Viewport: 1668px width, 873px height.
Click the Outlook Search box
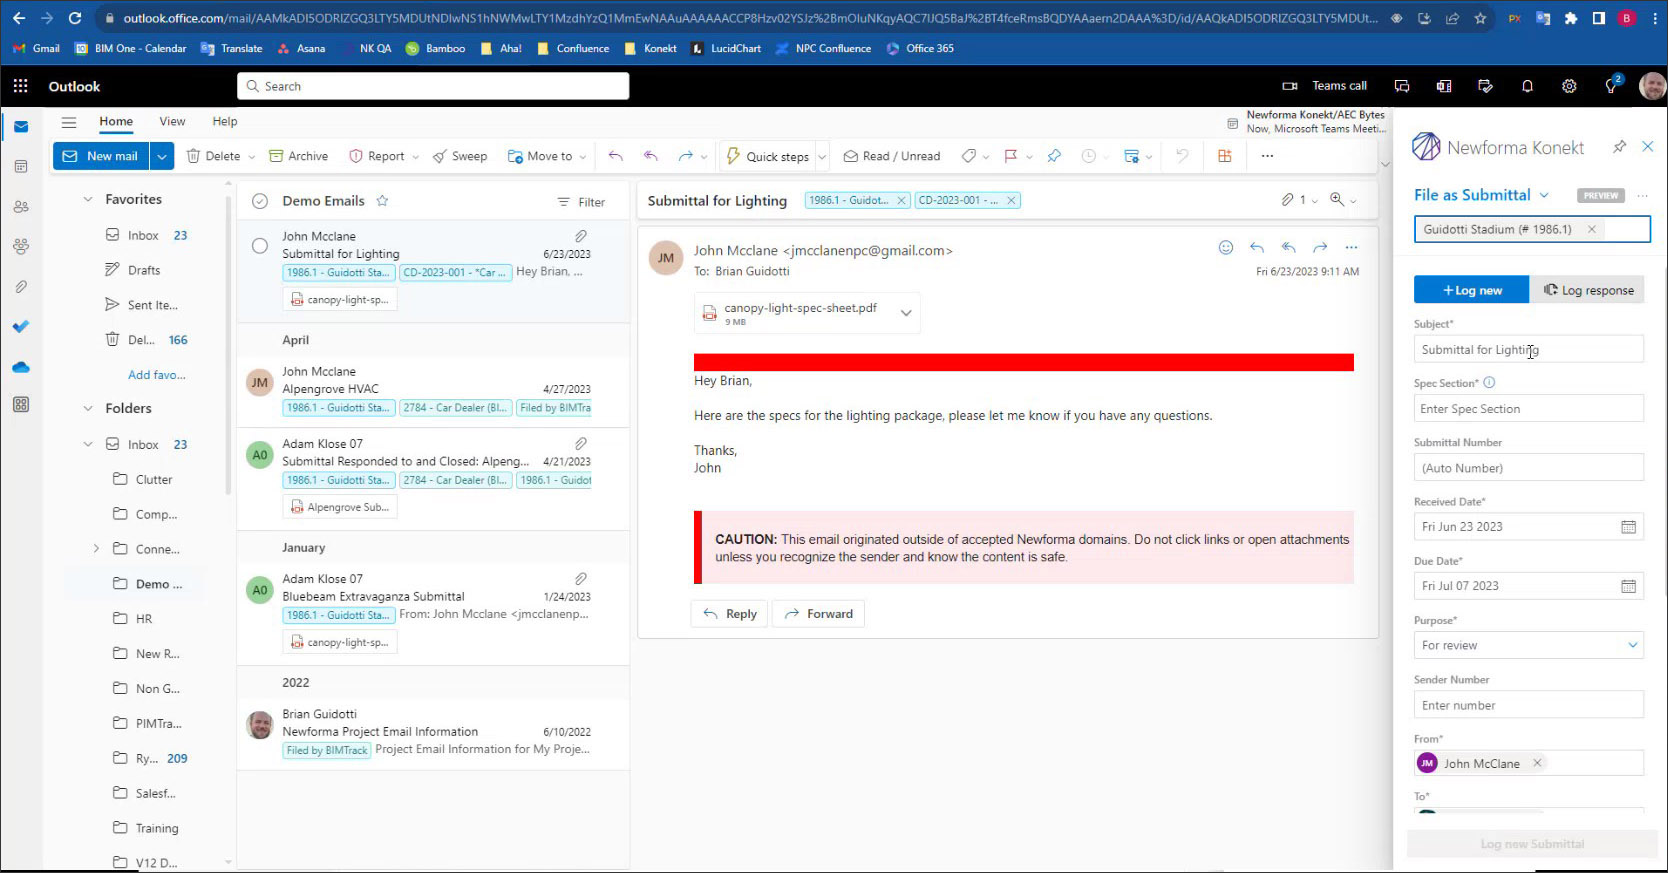(433, 86)
